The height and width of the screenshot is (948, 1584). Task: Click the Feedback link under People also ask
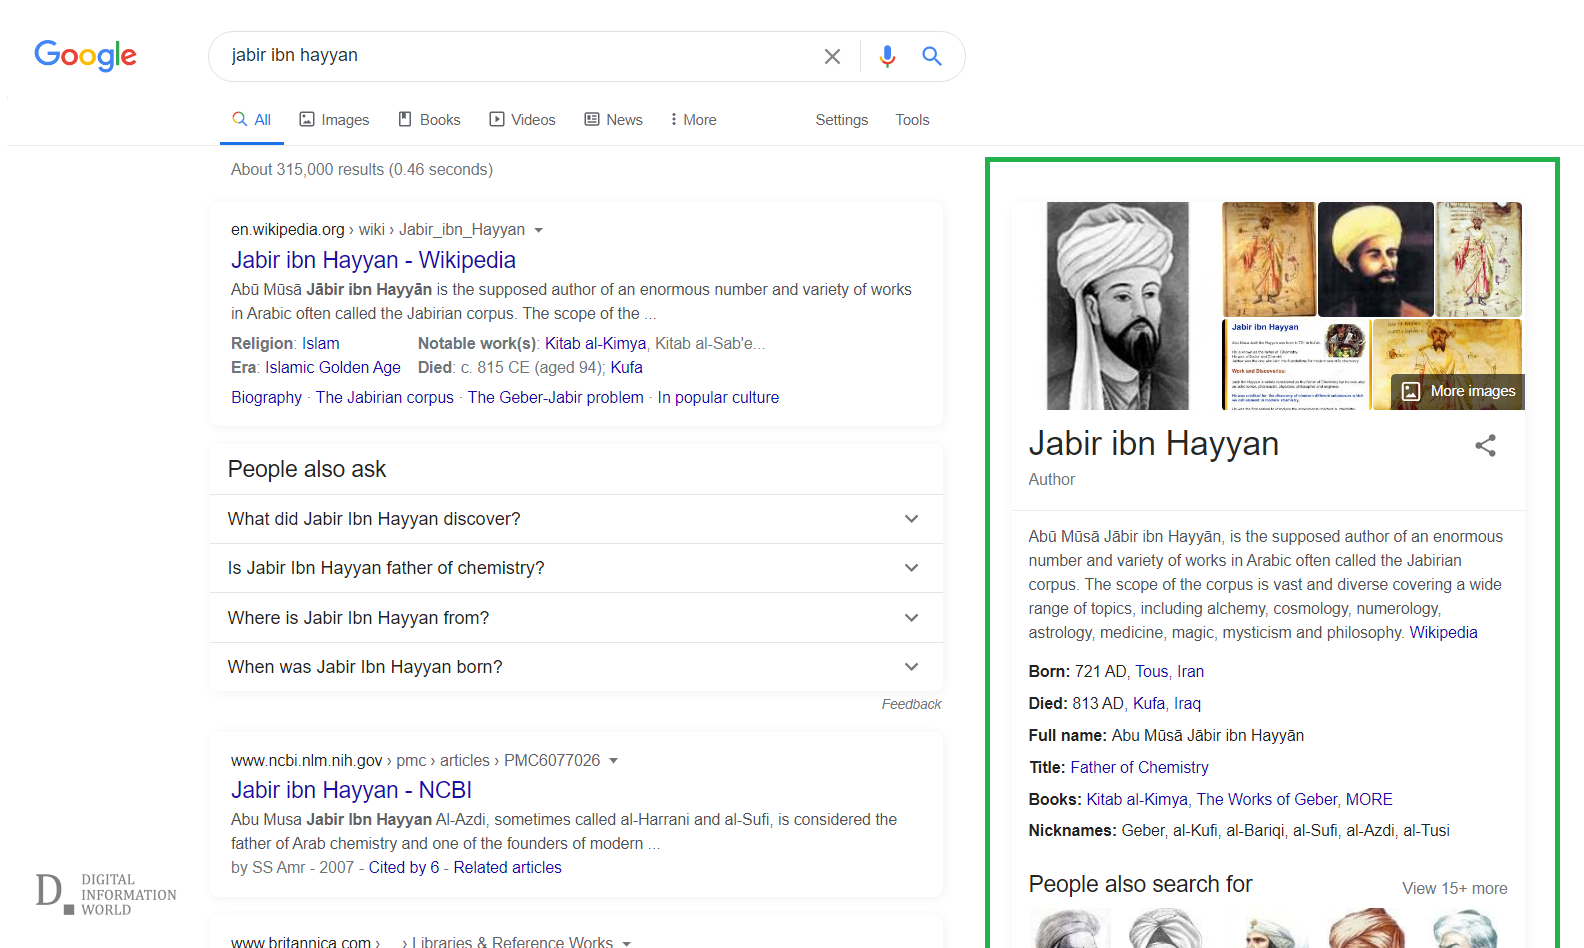tap(911, 705)
